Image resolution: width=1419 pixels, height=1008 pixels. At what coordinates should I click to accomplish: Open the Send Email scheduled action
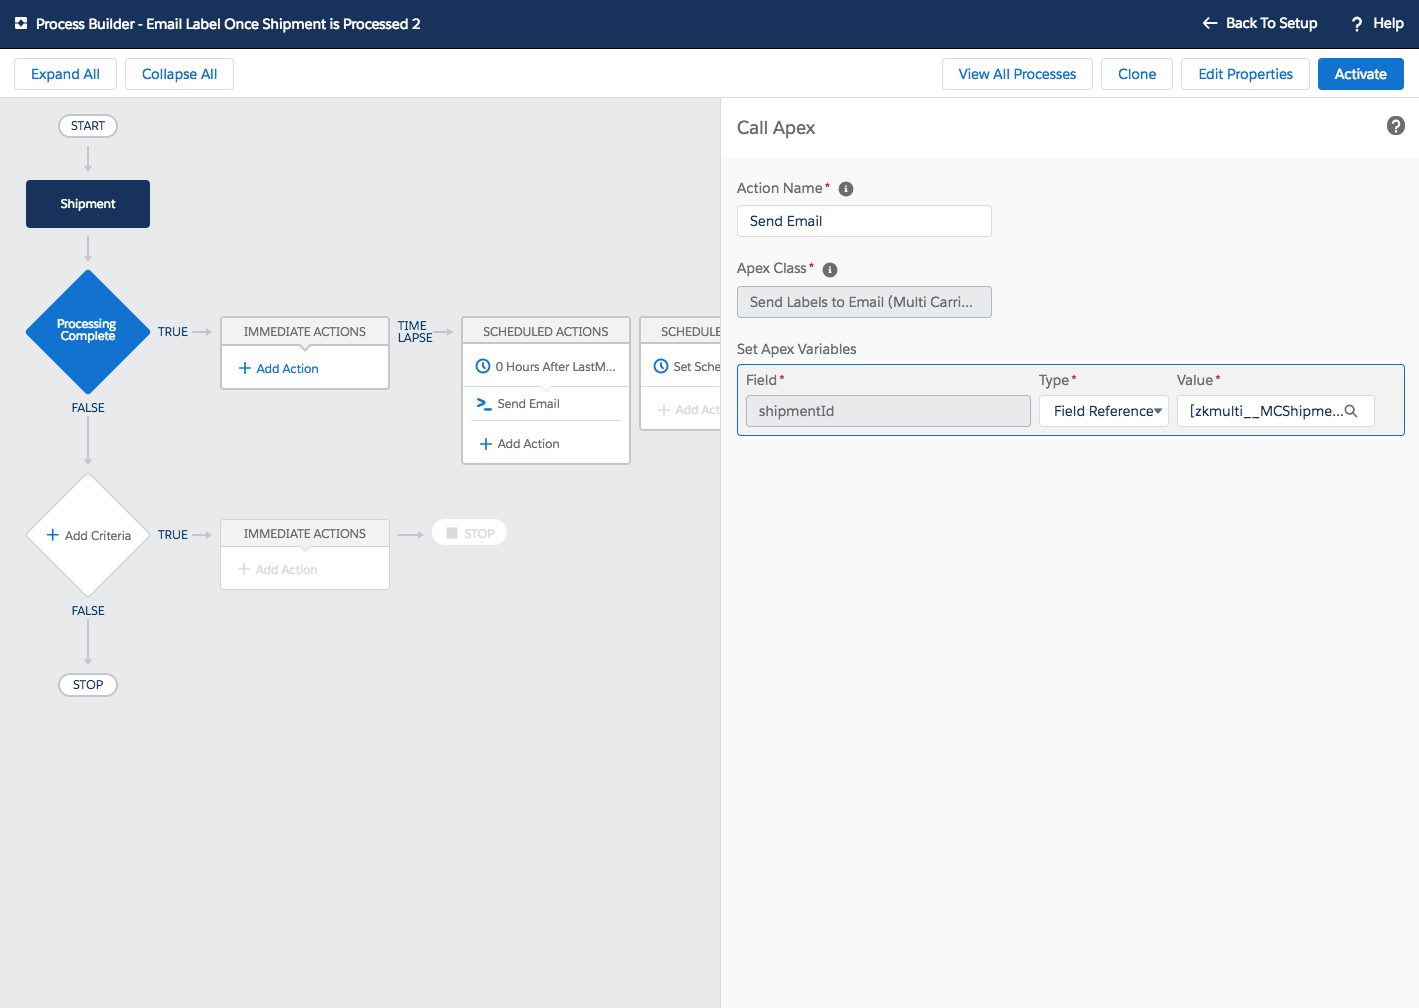point(546,404)
